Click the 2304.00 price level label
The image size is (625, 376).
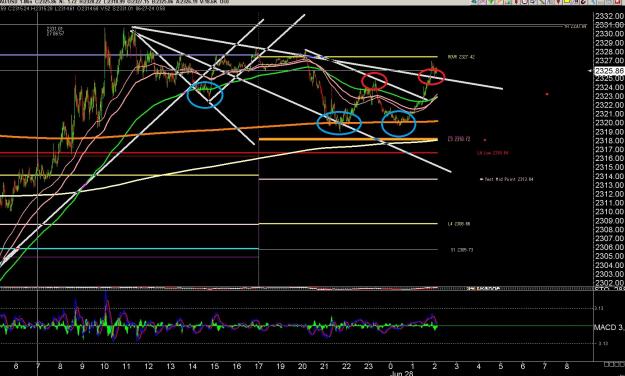[609, 266]
